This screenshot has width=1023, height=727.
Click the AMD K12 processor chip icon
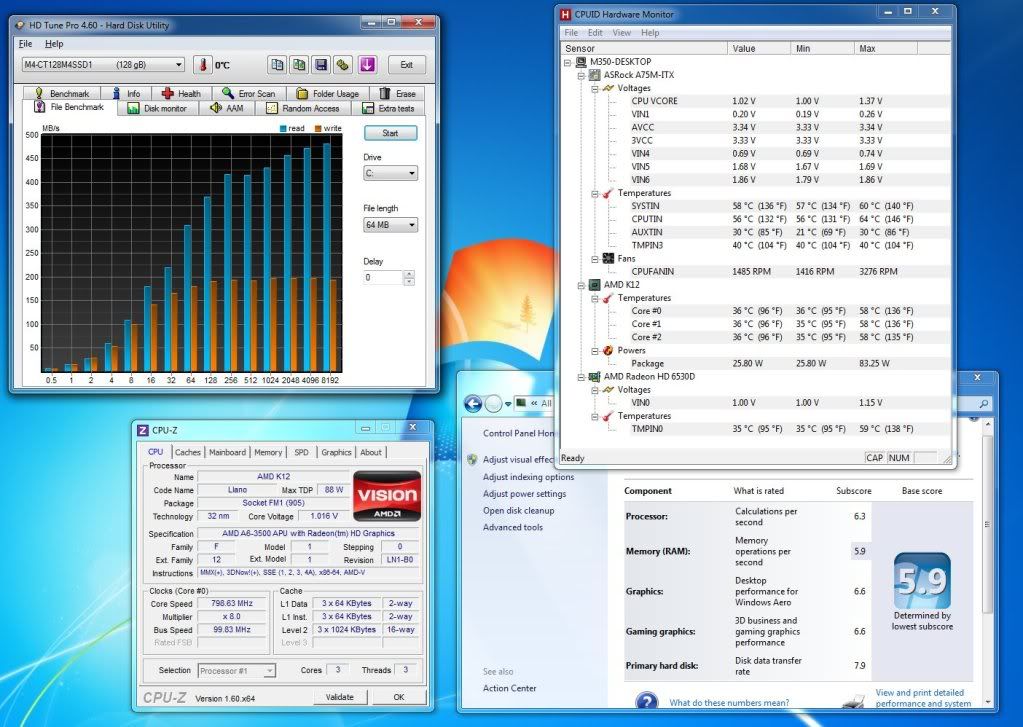594,285
